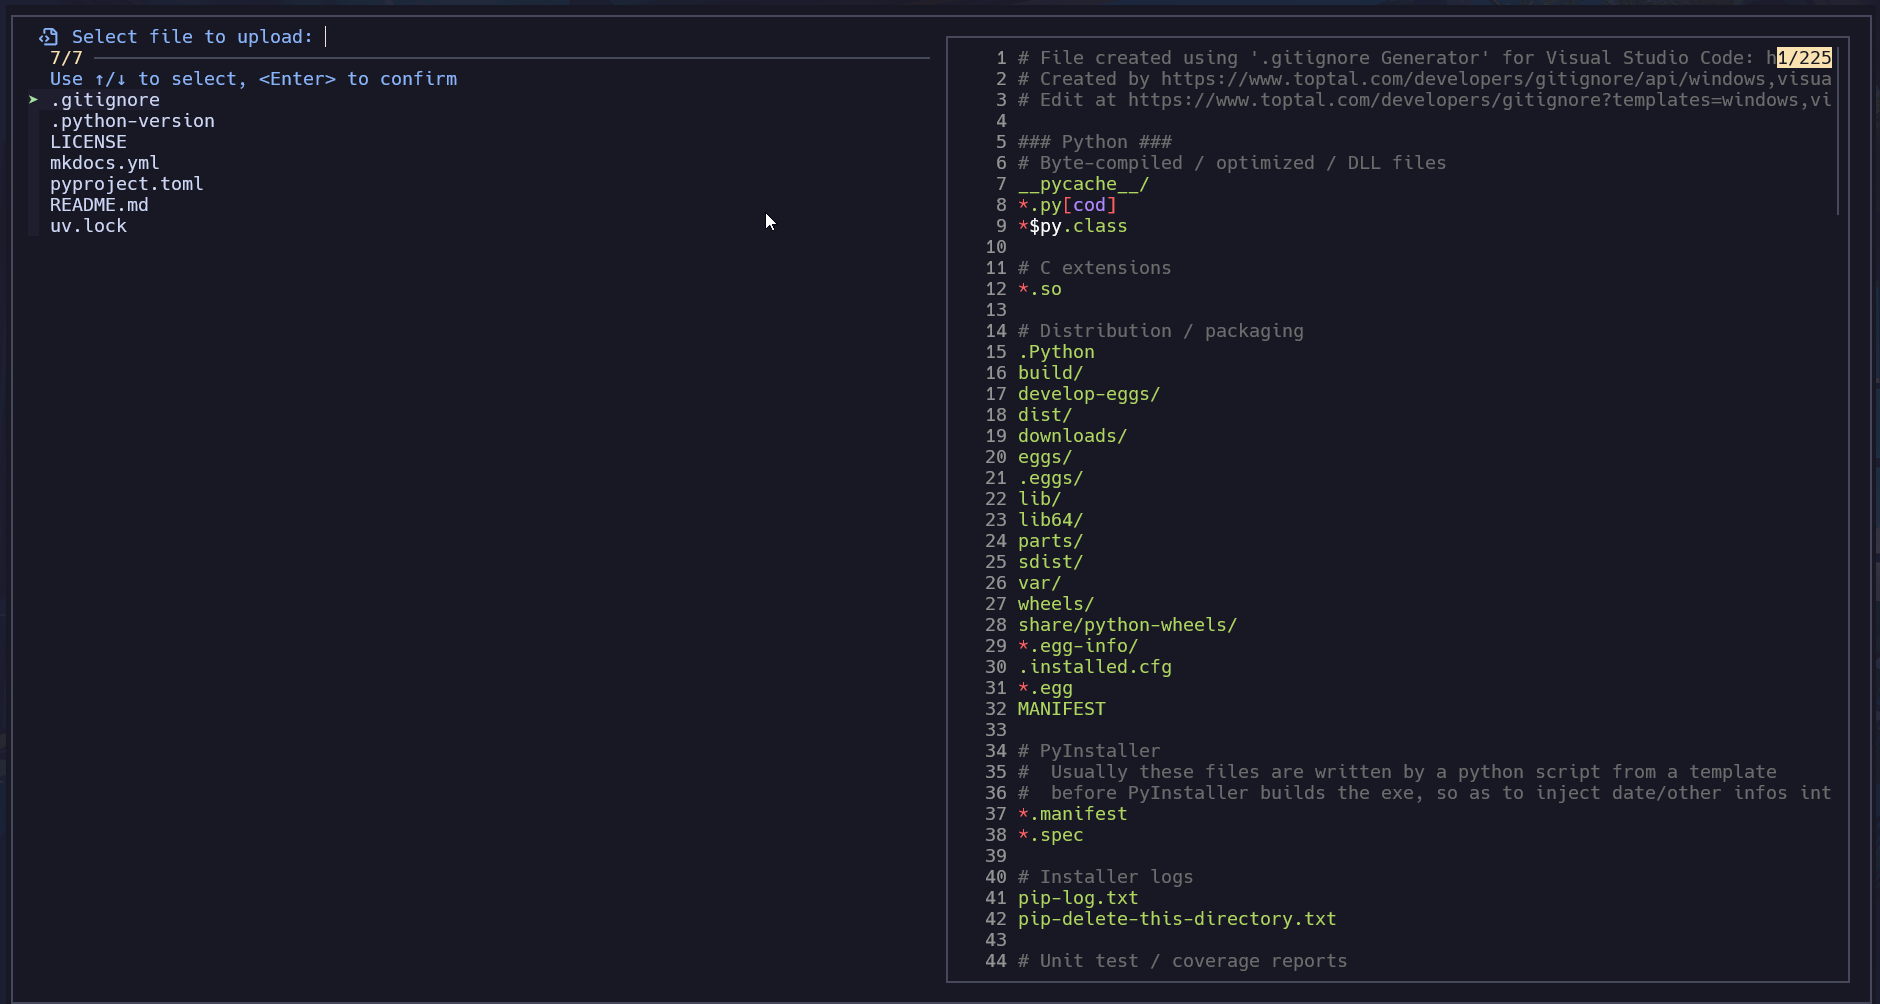The width and height of the screenshot is (1880, 1004).
Task: Select the README.md file entry
Action: [x=99, y=205]
